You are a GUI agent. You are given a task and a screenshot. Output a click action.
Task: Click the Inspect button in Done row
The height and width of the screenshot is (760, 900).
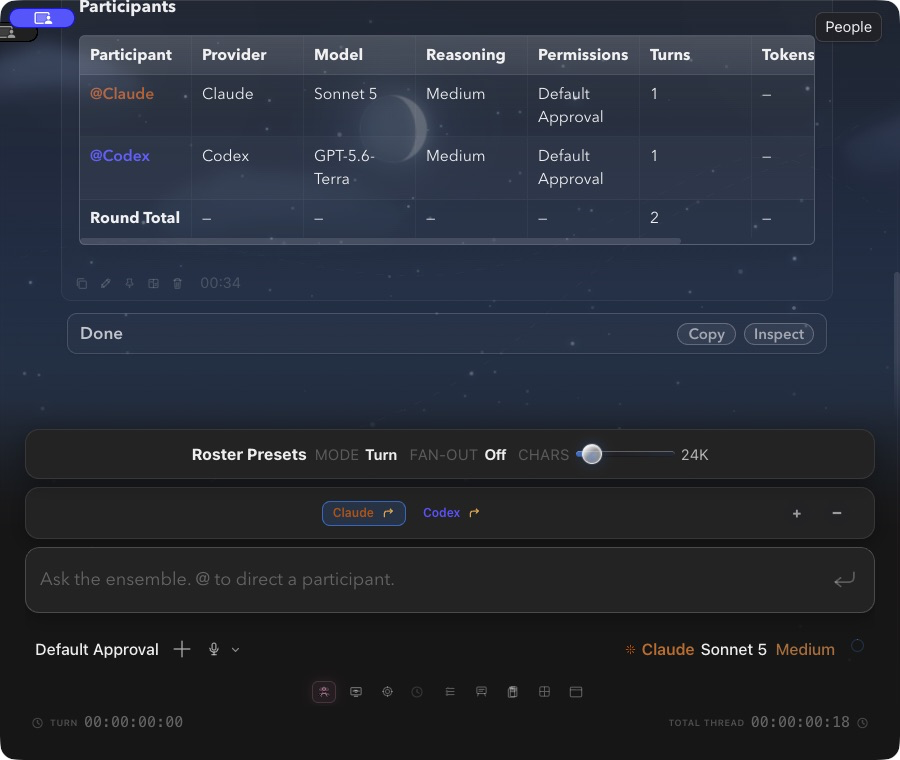[778, 334]
